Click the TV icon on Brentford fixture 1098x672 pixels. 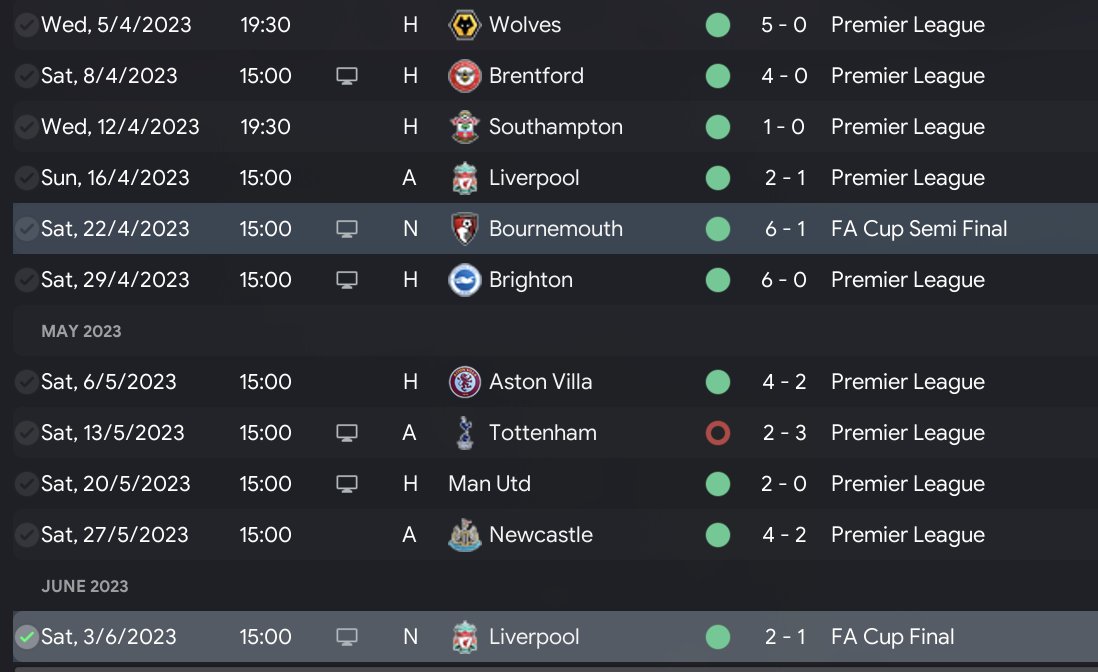[x=347, y=76]
